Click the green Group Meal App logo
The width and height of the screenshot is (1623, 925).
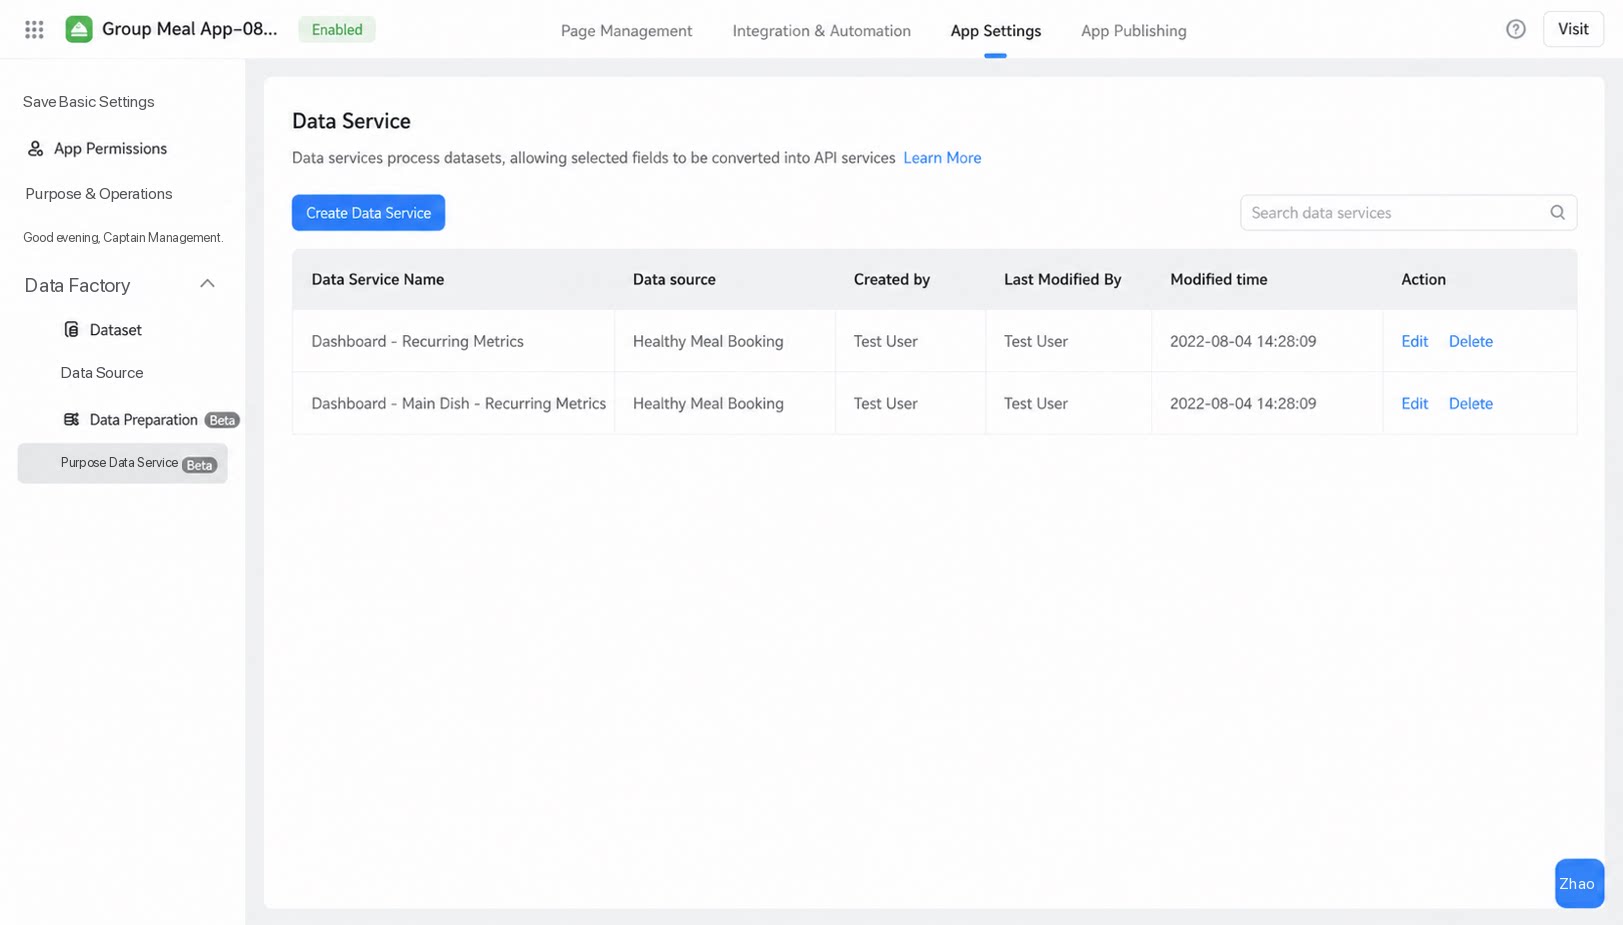(x=79, y=30)
